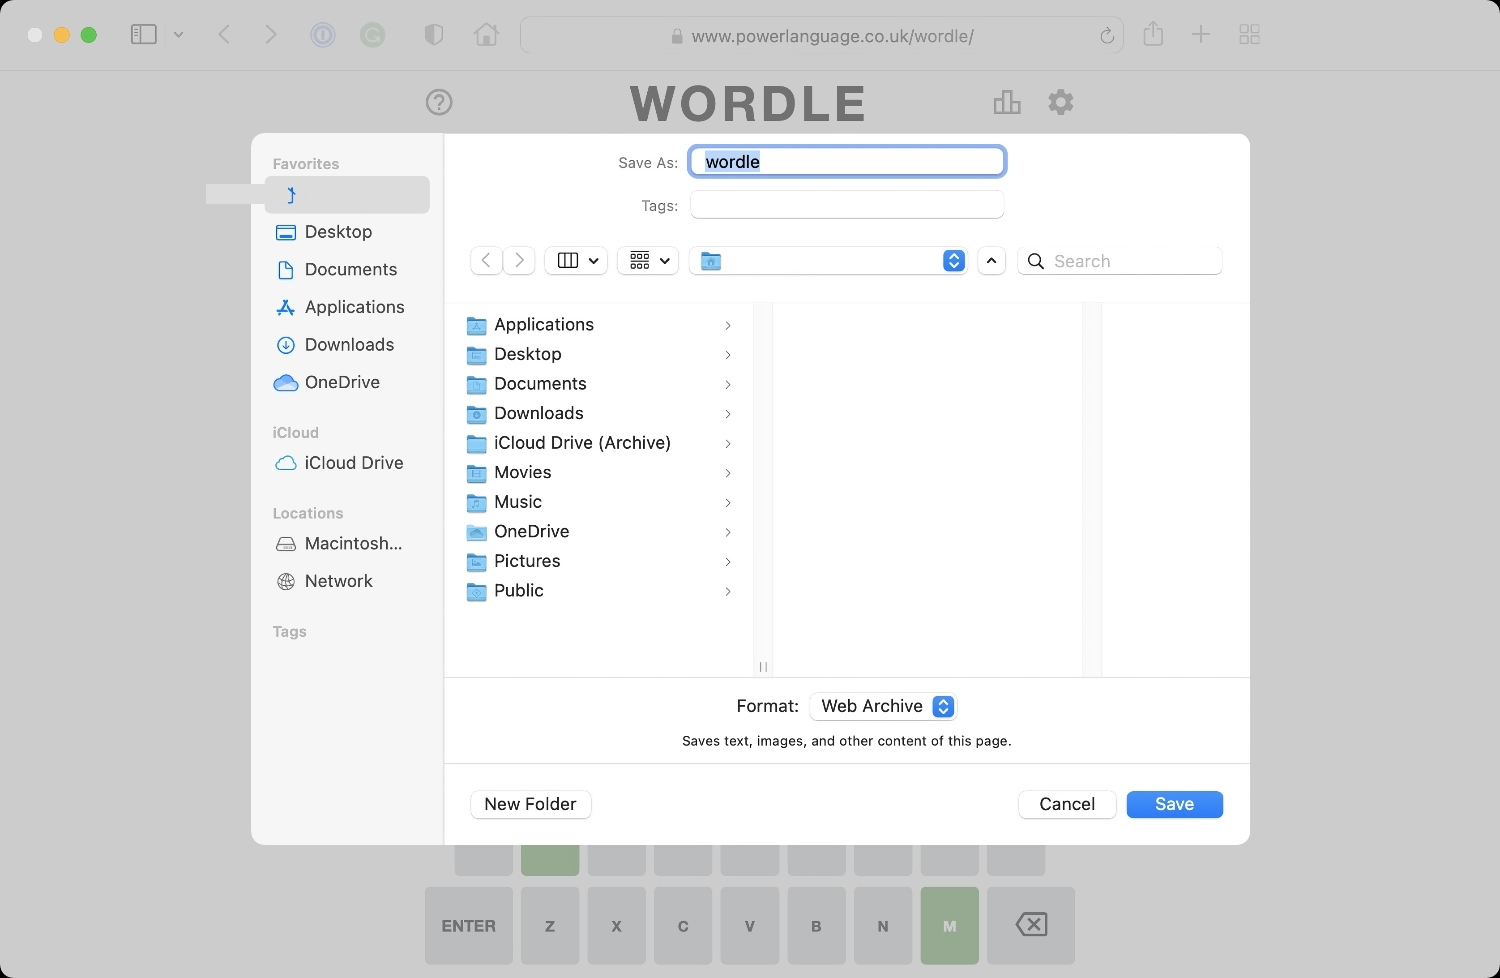Viewport: 1500px width, 978px height.
Task: Open Safari share button
Action: point(1153,34)
